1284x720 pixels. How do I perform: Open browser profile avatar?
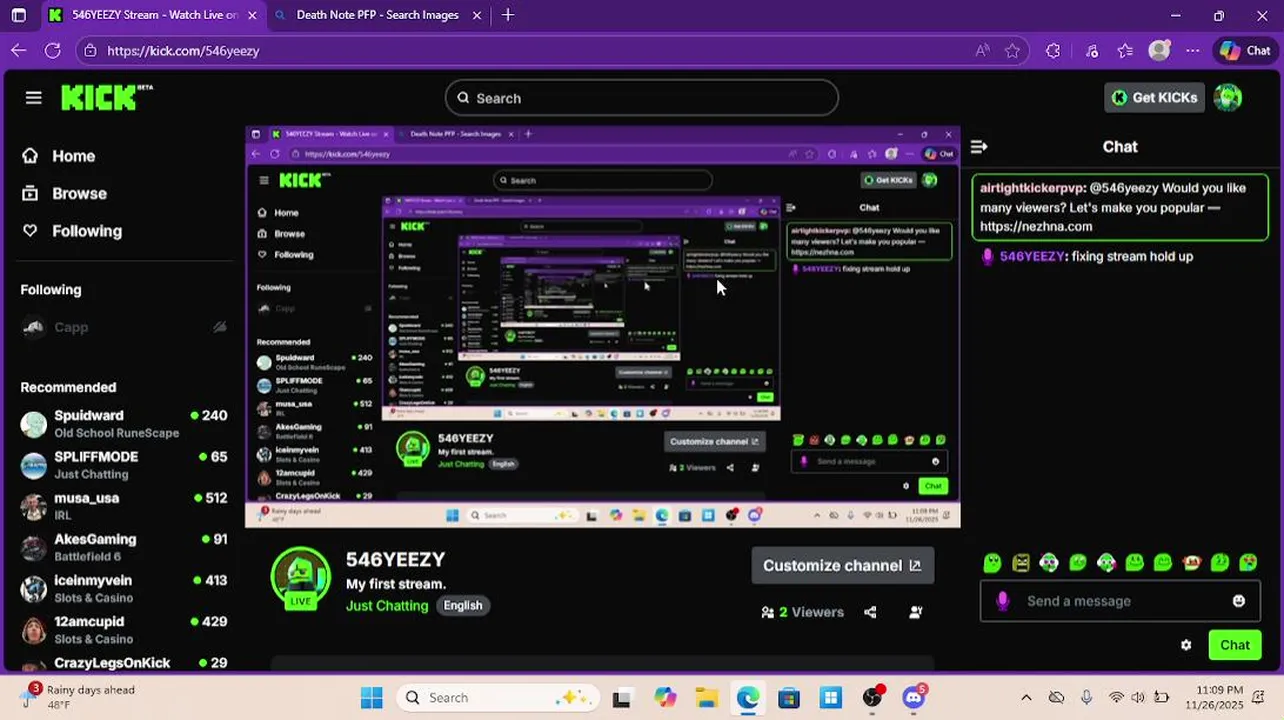(1159, 50)
